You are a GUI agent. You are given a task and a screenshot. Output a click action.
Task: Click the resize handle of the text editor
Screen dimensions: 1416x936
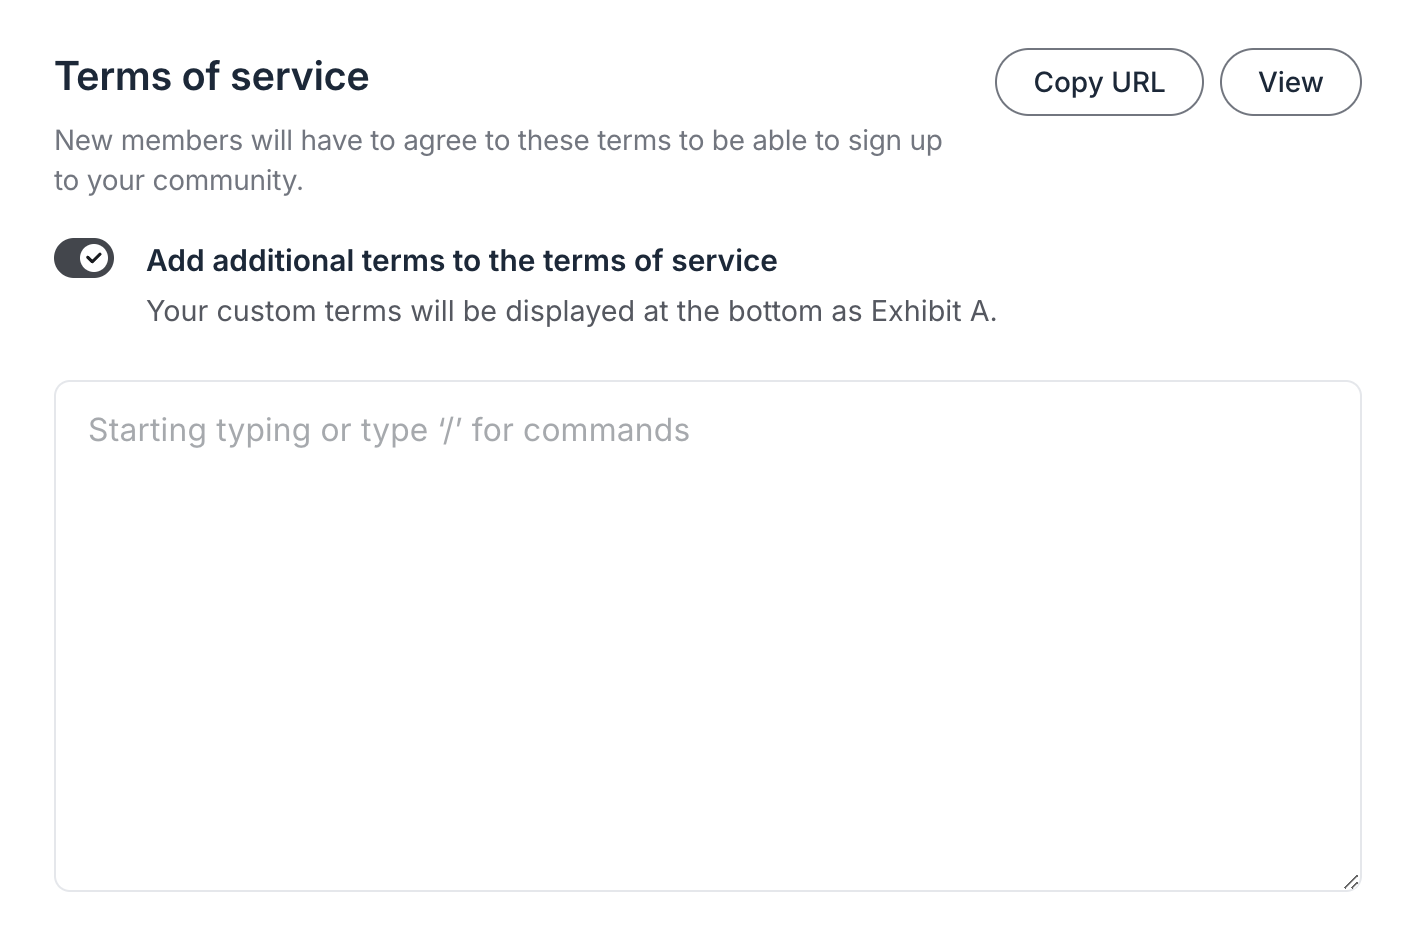[x=1350, y=882]
